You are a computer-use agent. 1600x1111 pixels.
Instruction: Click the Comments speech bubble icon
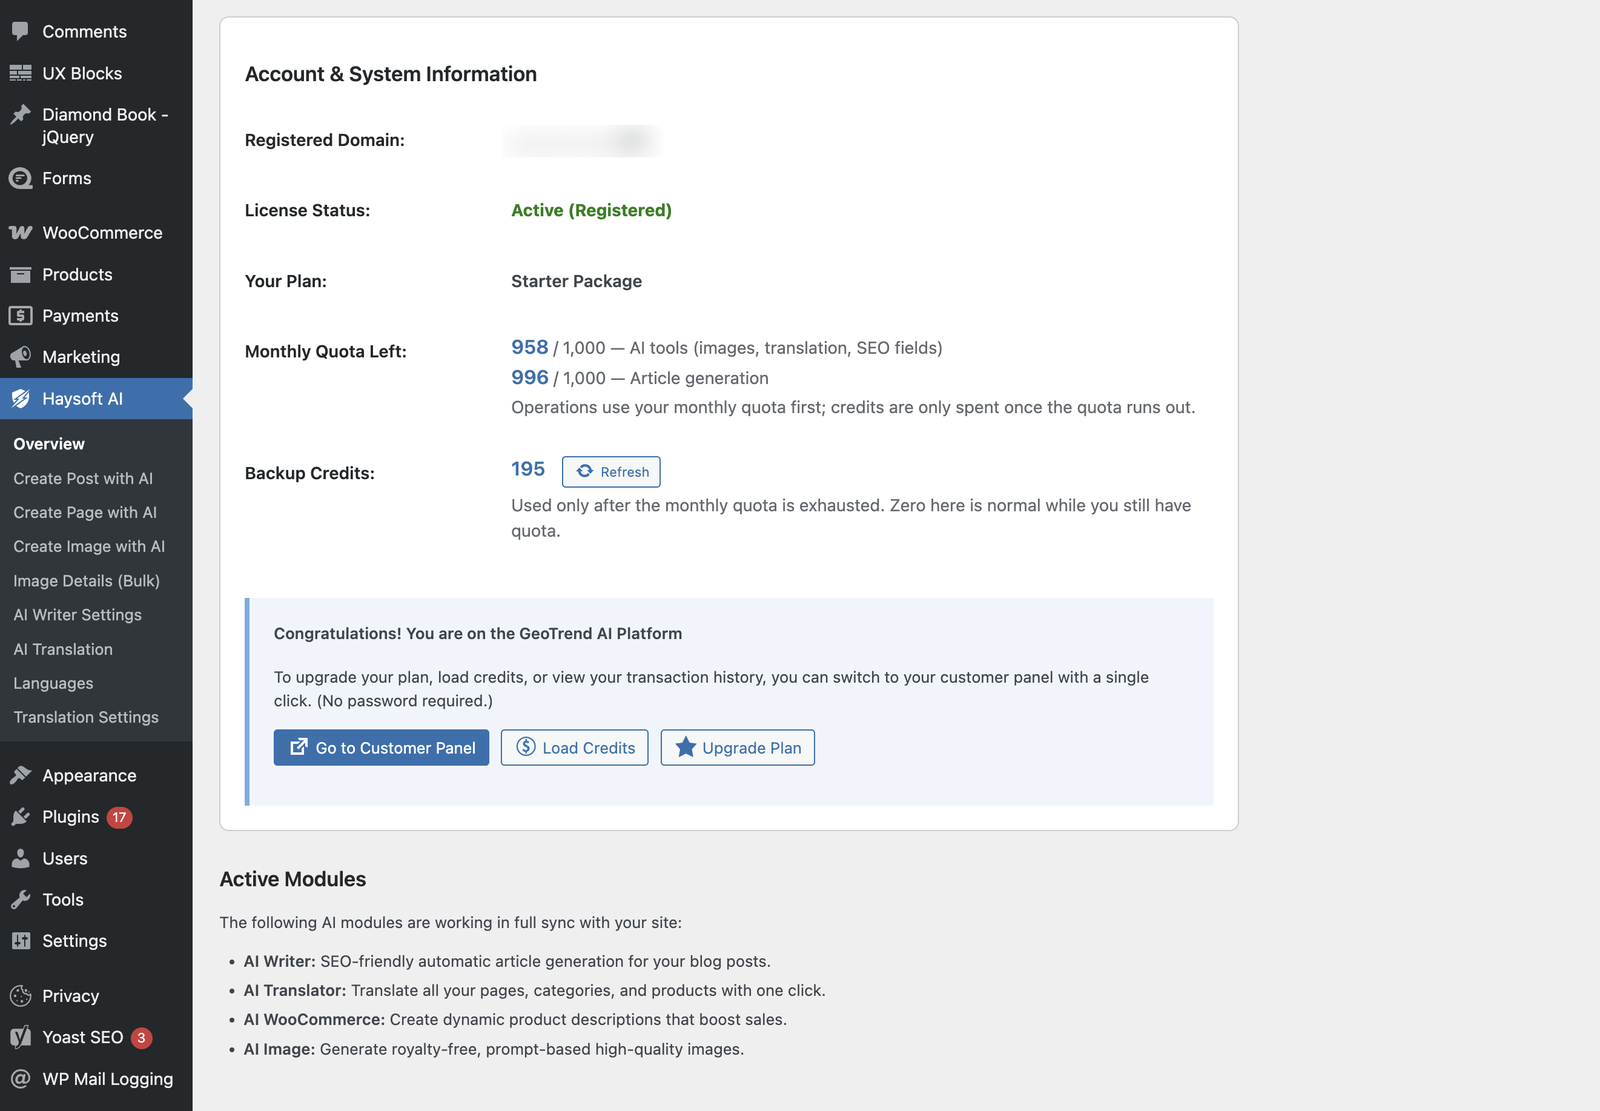[x=20, y=31]
